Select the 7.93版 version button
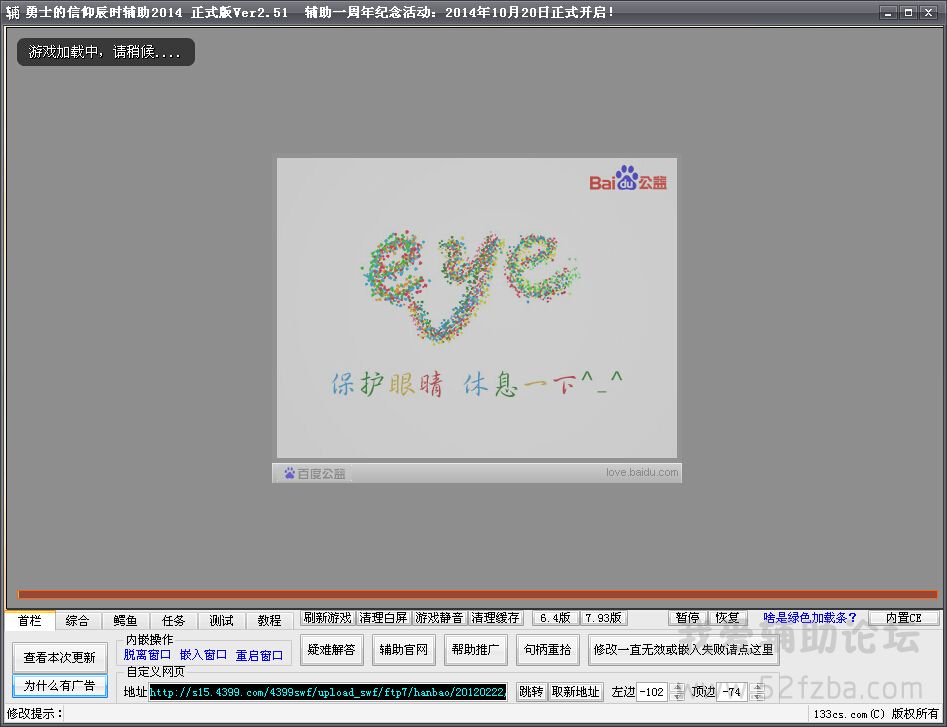Image resolution: width=947 pixels, height=727 pixels. (x=603, y=618)
